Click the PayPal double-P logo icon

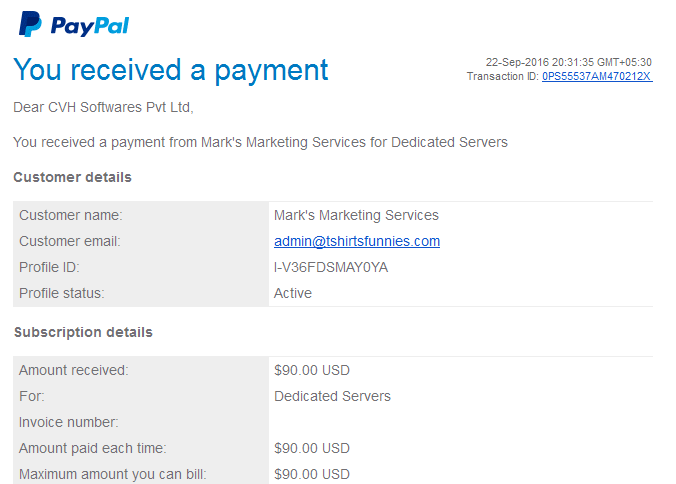coord(30,24)
